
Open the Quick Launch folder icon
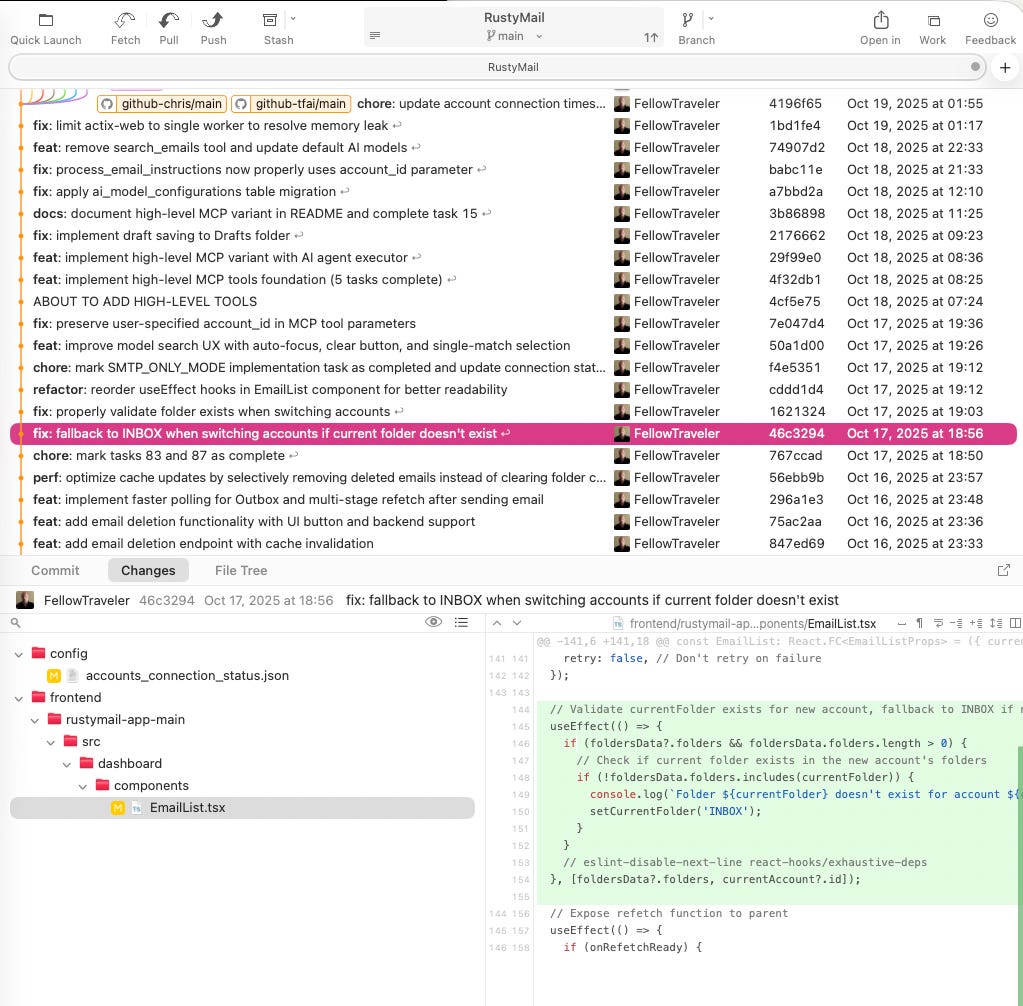[46, 20]
